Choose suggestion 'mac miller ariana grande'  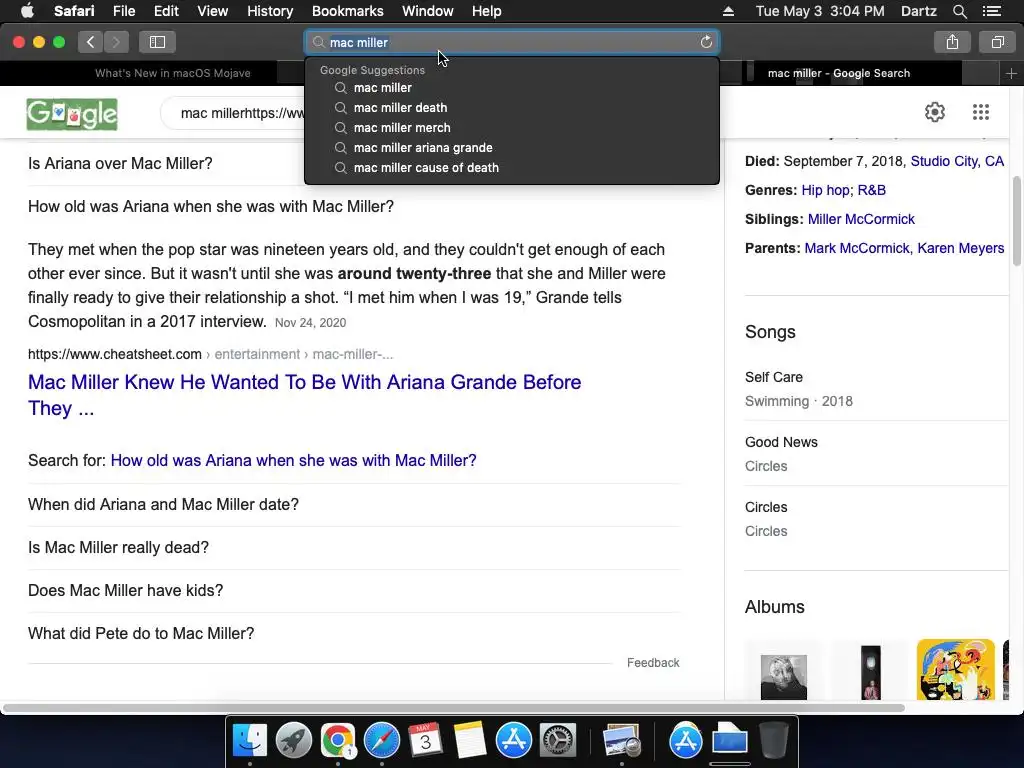click(512, 148)
